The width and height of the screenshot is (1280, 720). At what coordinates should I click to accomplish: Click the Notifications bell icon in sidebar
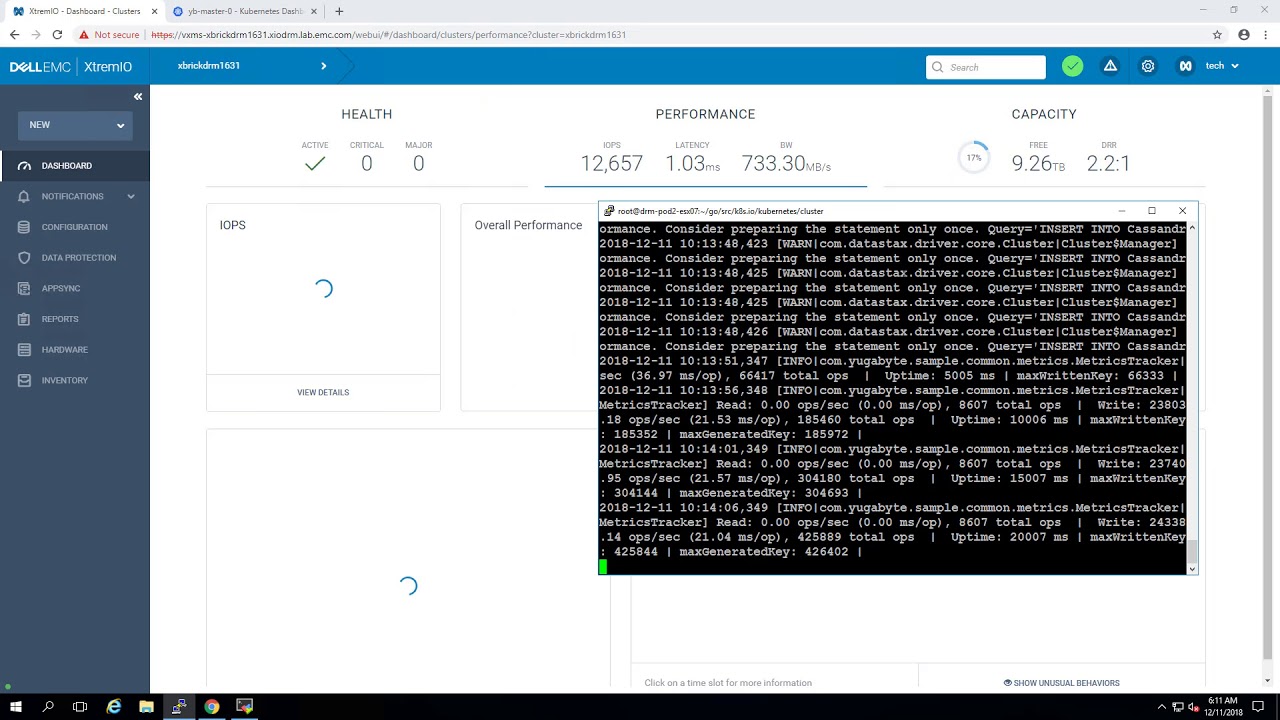[24, 196]
